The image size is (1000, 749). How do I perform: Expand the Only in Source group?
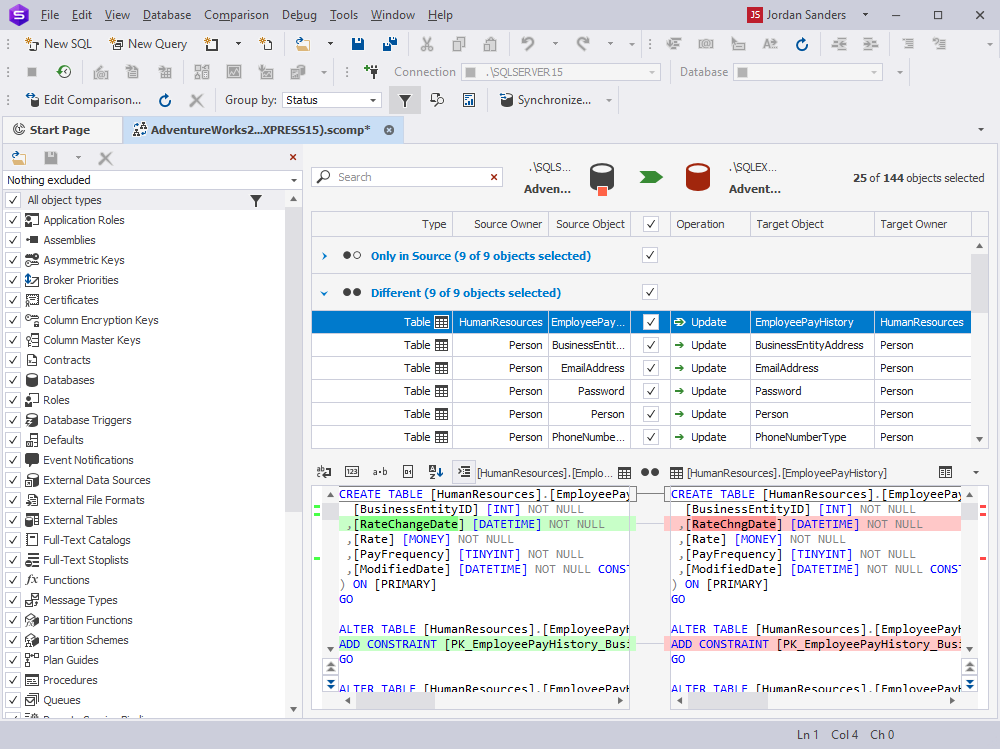tap(324, 256)
